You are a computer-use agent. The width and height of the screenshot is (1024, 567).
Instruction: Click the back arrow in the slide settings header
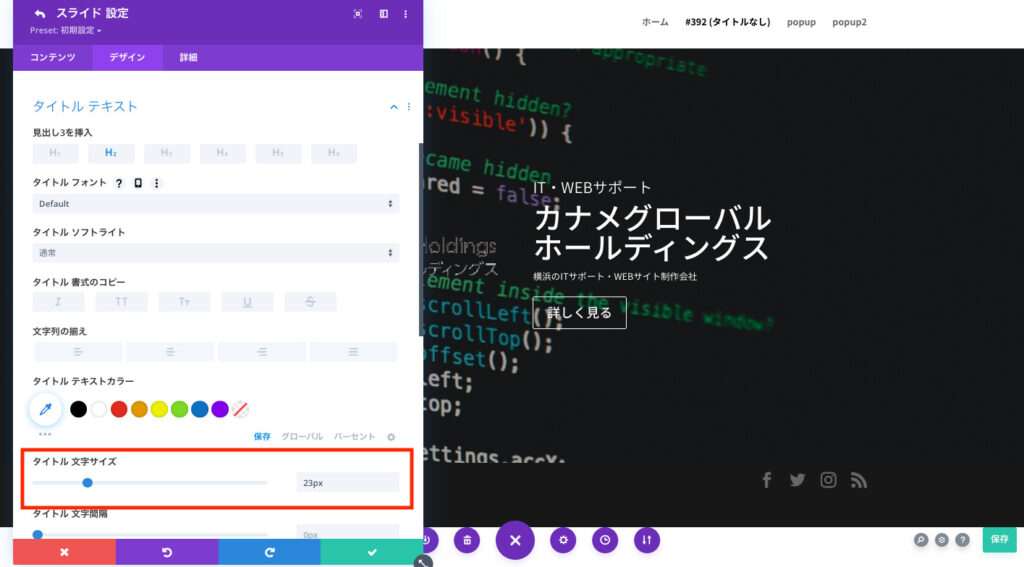tap(40, 13)
